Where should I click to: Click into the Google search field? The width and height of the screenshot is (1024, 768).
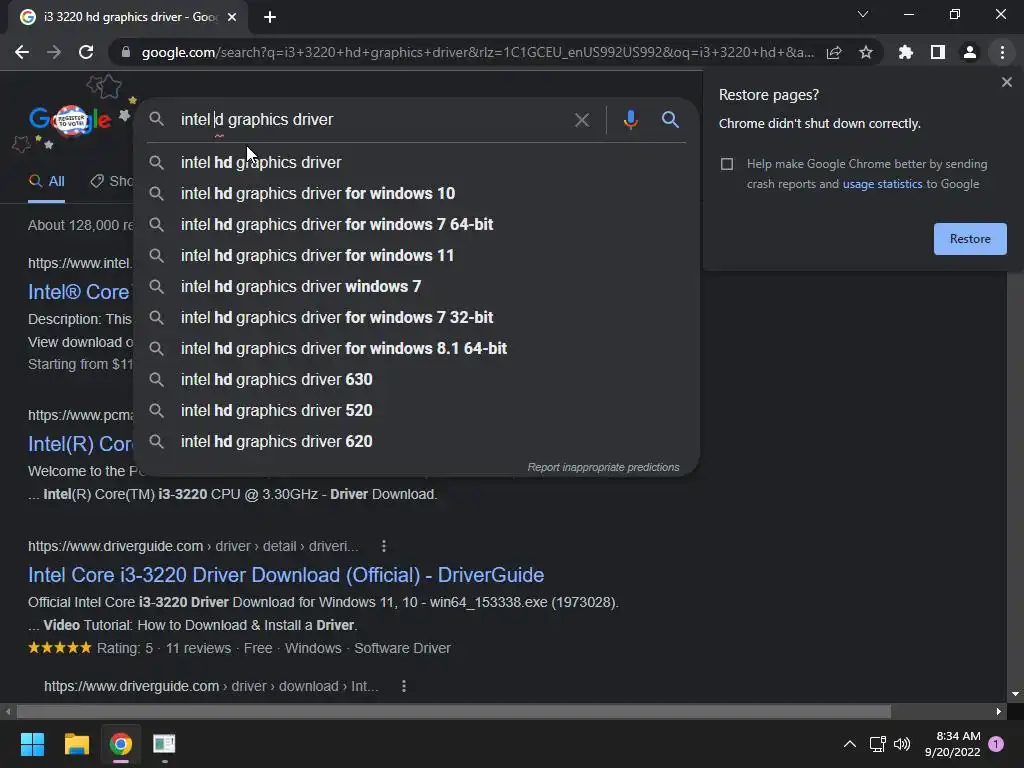point(372,120)
